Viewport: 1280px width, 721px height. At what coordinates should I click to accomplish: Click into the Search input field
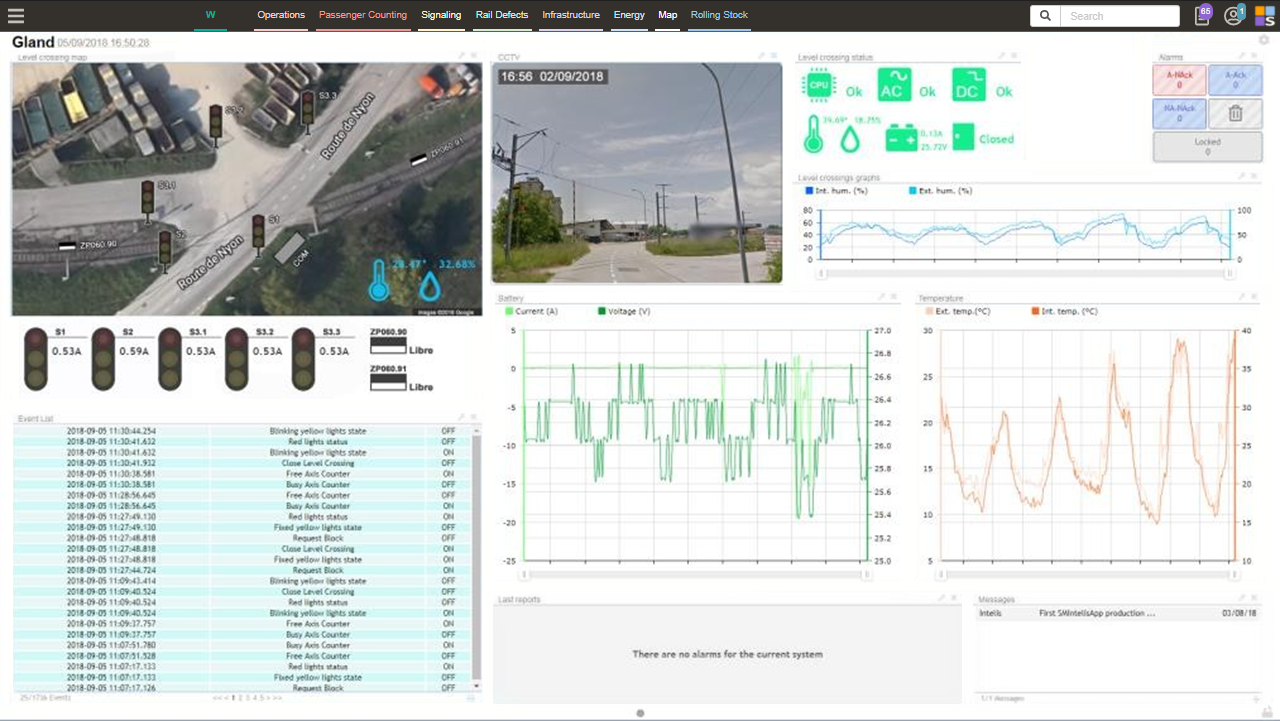[x=1120, y=16]
